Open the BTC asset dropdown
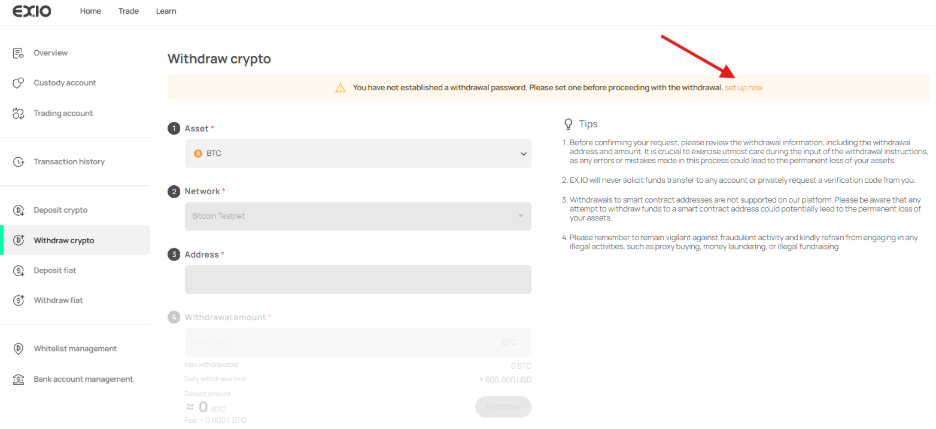 coord(357,153)
